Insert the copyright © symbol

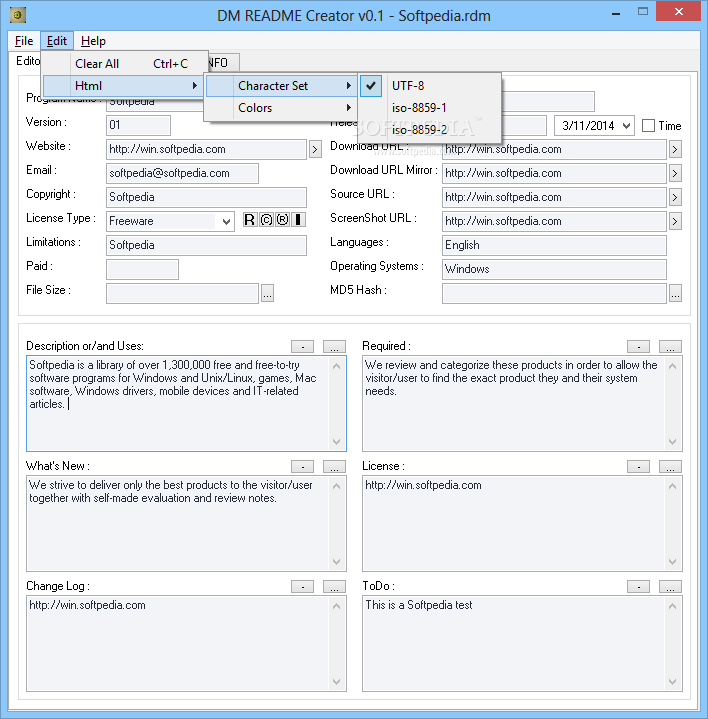click(x=266, y=220)
